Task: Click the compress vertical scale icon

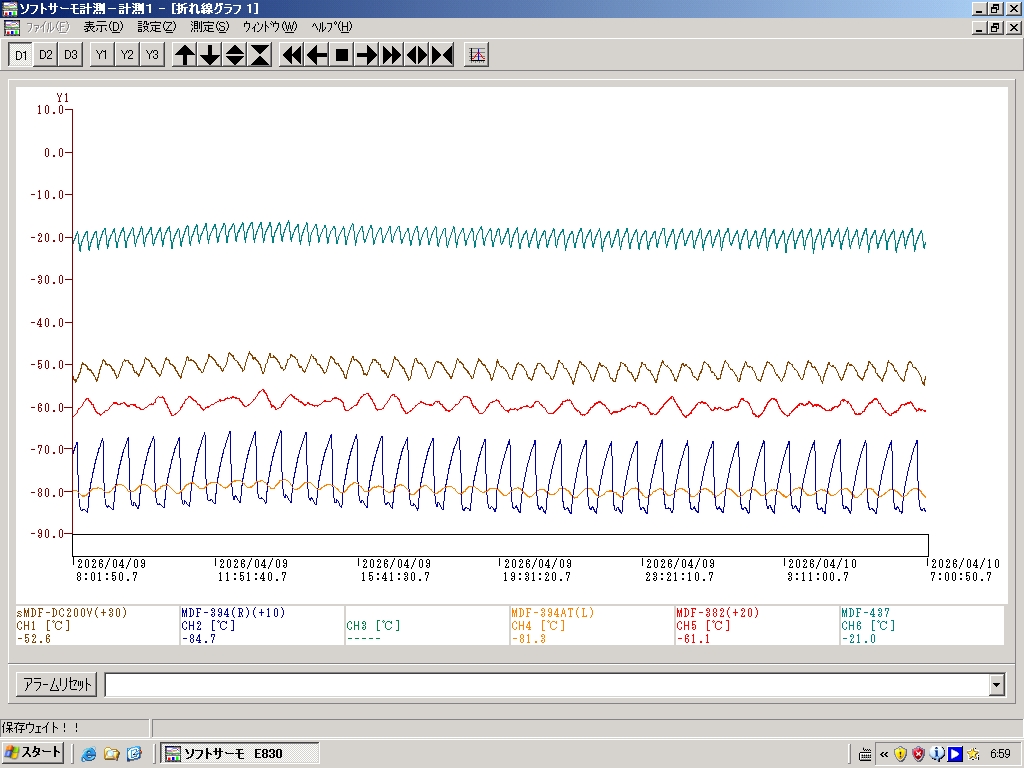Action: (x=260, y=55)
